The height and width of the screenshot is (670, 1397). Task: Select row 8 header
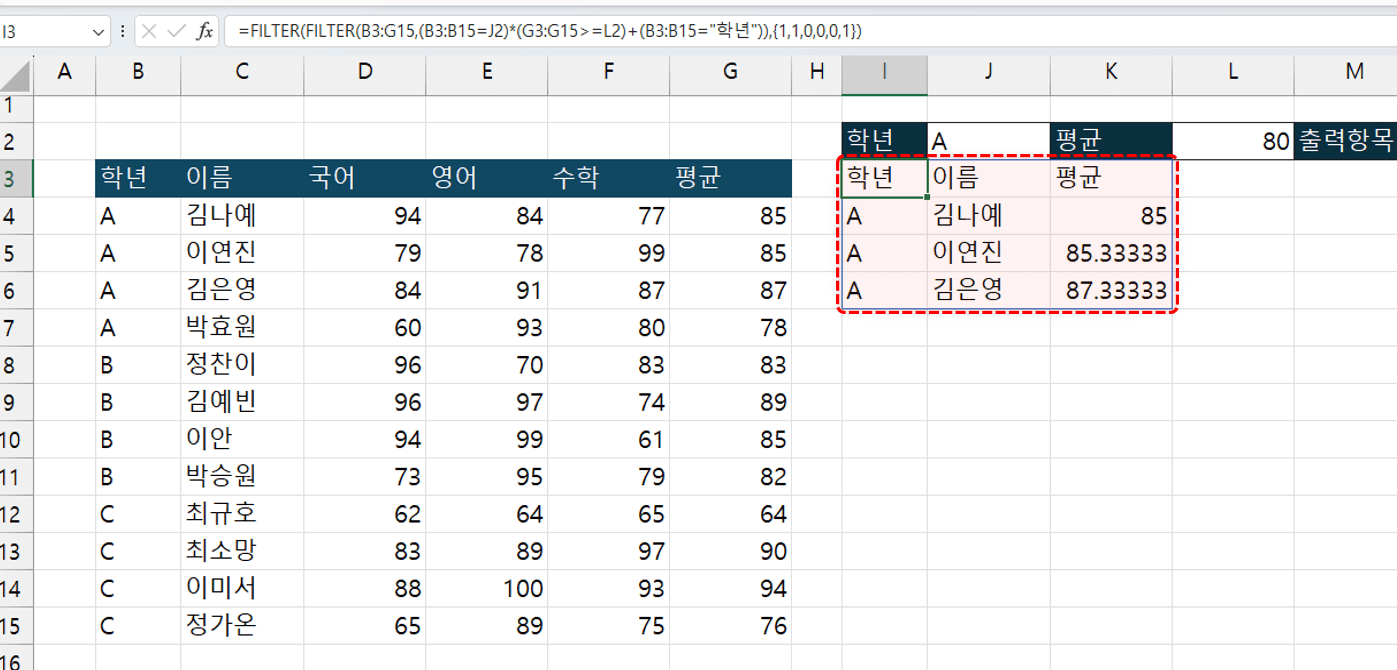pos(16,365)
